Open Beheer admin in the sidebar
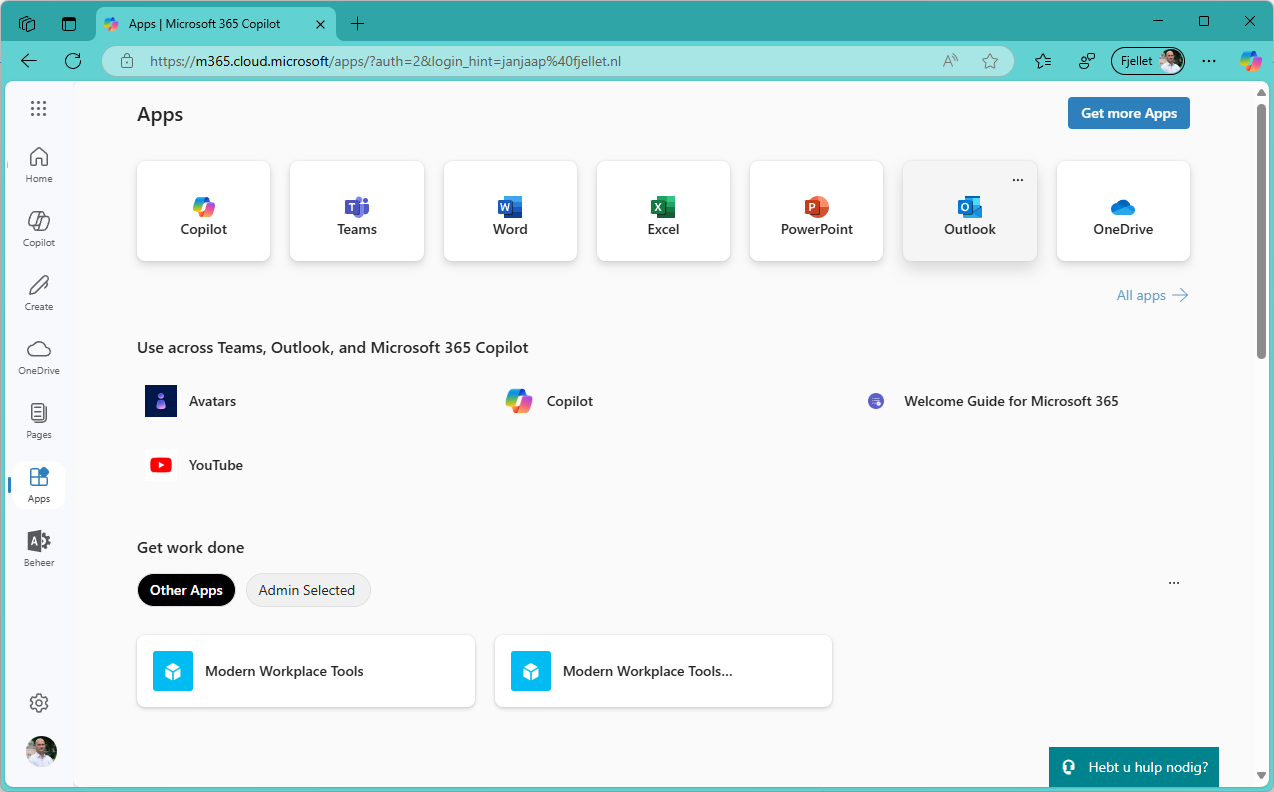This screenshot has width=1274, height=792. (39, 549)
